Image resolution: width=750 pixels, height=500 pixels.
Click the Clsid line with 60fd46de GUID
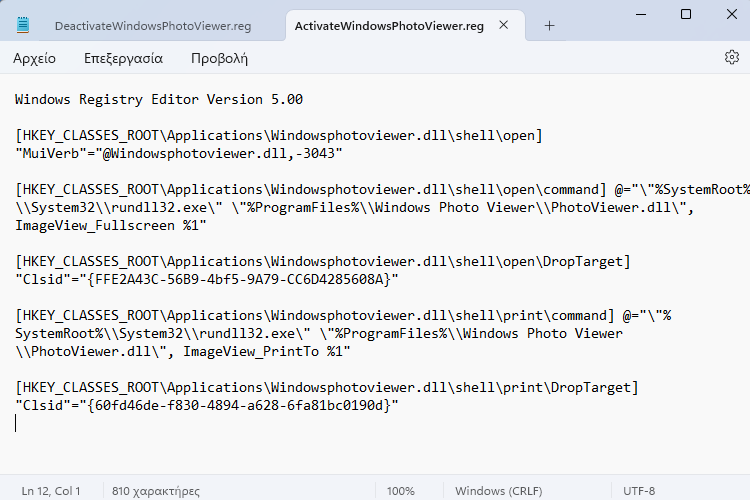(207, 405)
